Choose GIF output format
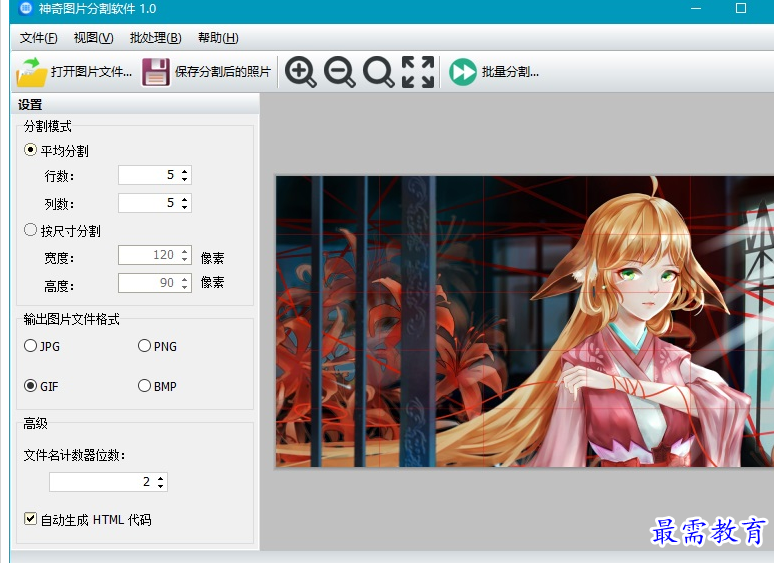The height and width of the screenshot is (563, 774). coord(30,386)
